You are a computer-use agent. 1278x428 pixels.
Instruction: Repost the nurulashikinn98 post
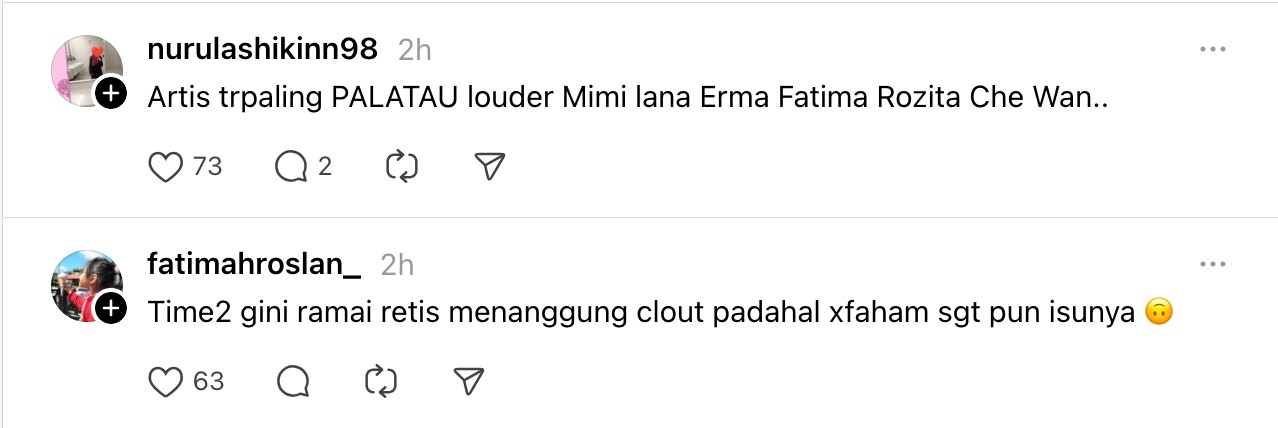click(x=401, y=167)
